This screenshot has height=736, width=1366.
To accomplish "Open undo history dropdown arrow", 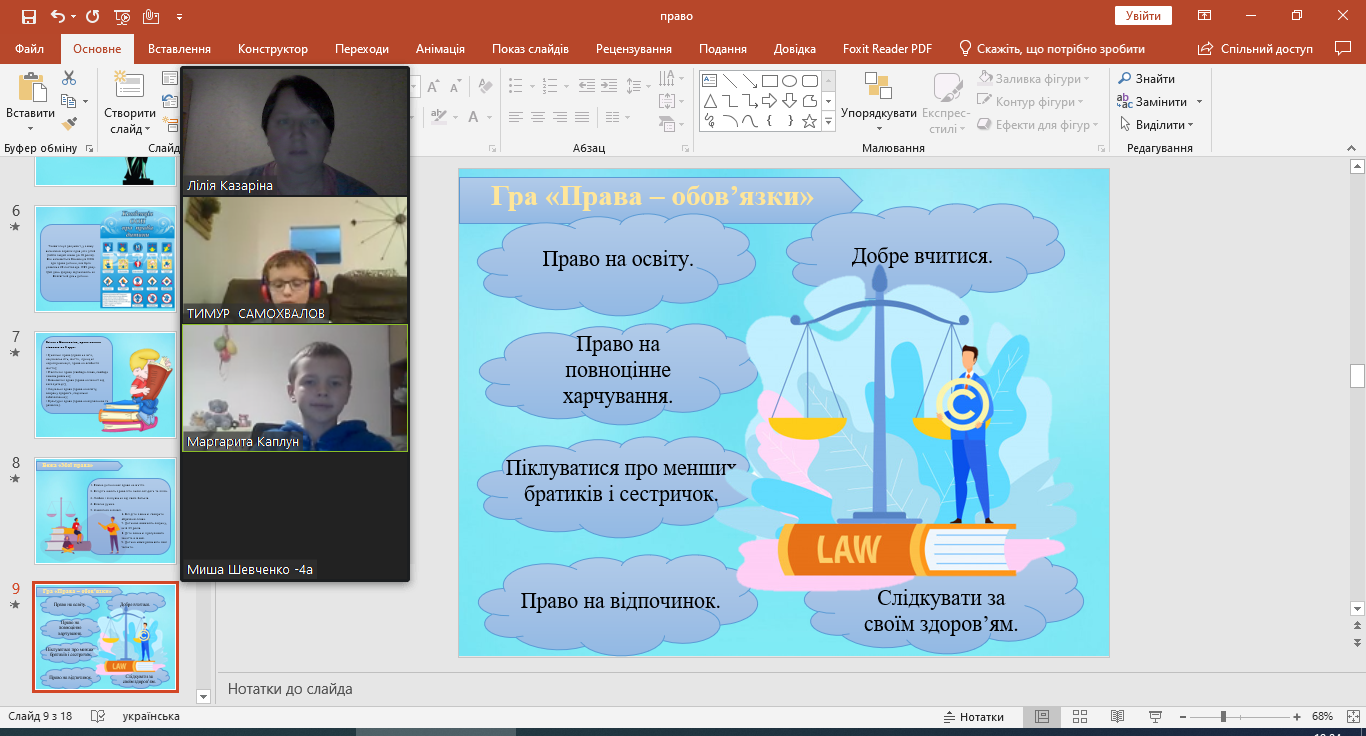I will (x=73, y=17).
